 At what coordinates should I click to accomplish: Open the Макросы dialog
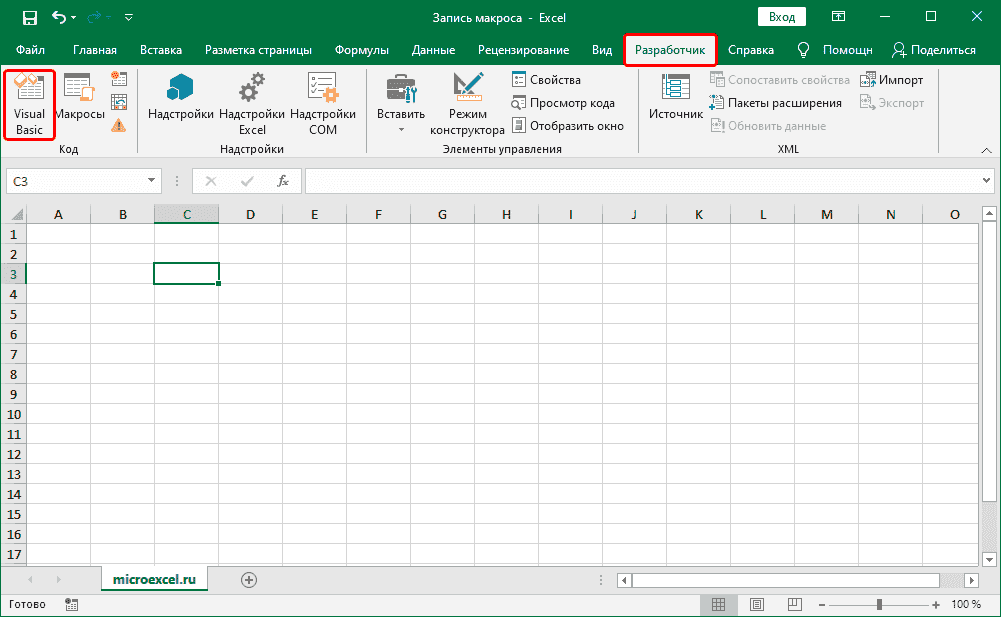80,104
